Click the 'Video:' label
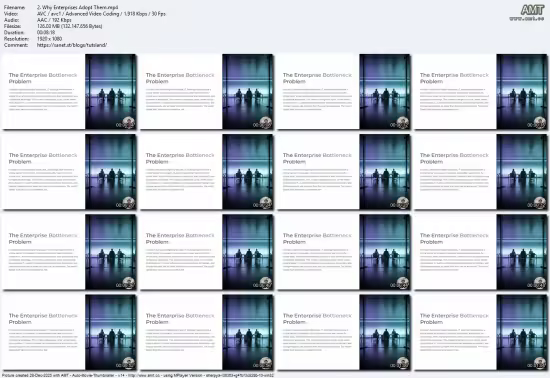The width and height of the screenshot is (550, 378). click(x=11, y=14)
